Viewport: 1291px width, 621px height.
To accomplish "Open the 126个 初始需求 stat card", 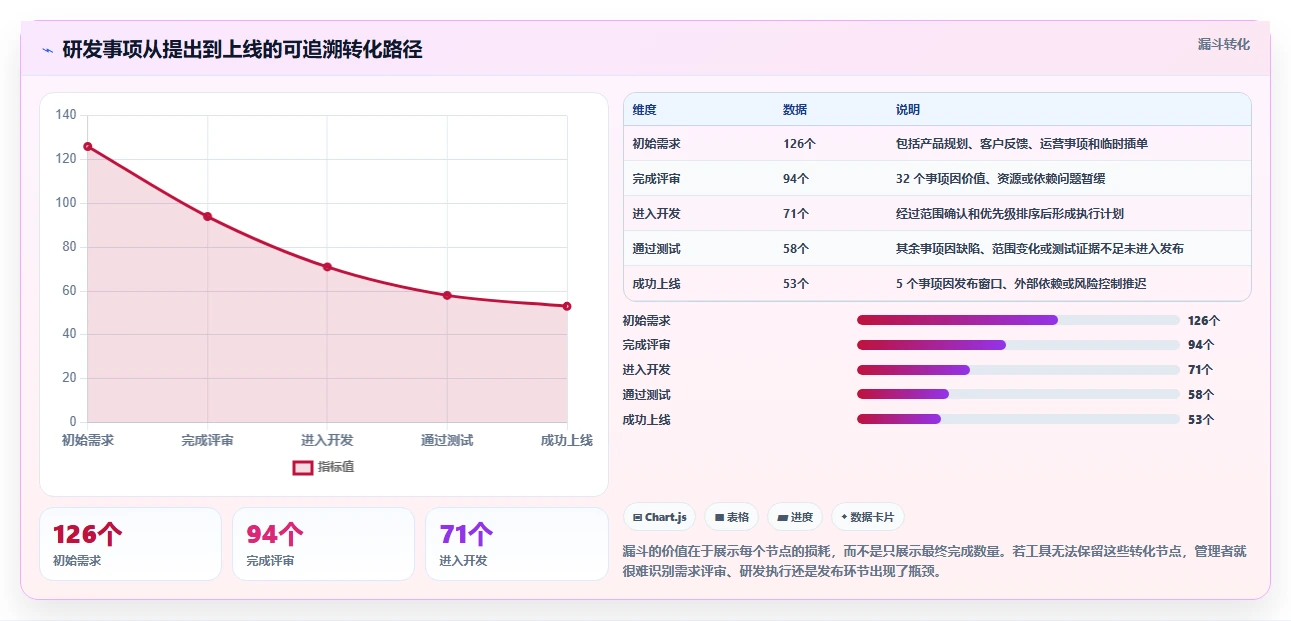I will pos(130,544).
